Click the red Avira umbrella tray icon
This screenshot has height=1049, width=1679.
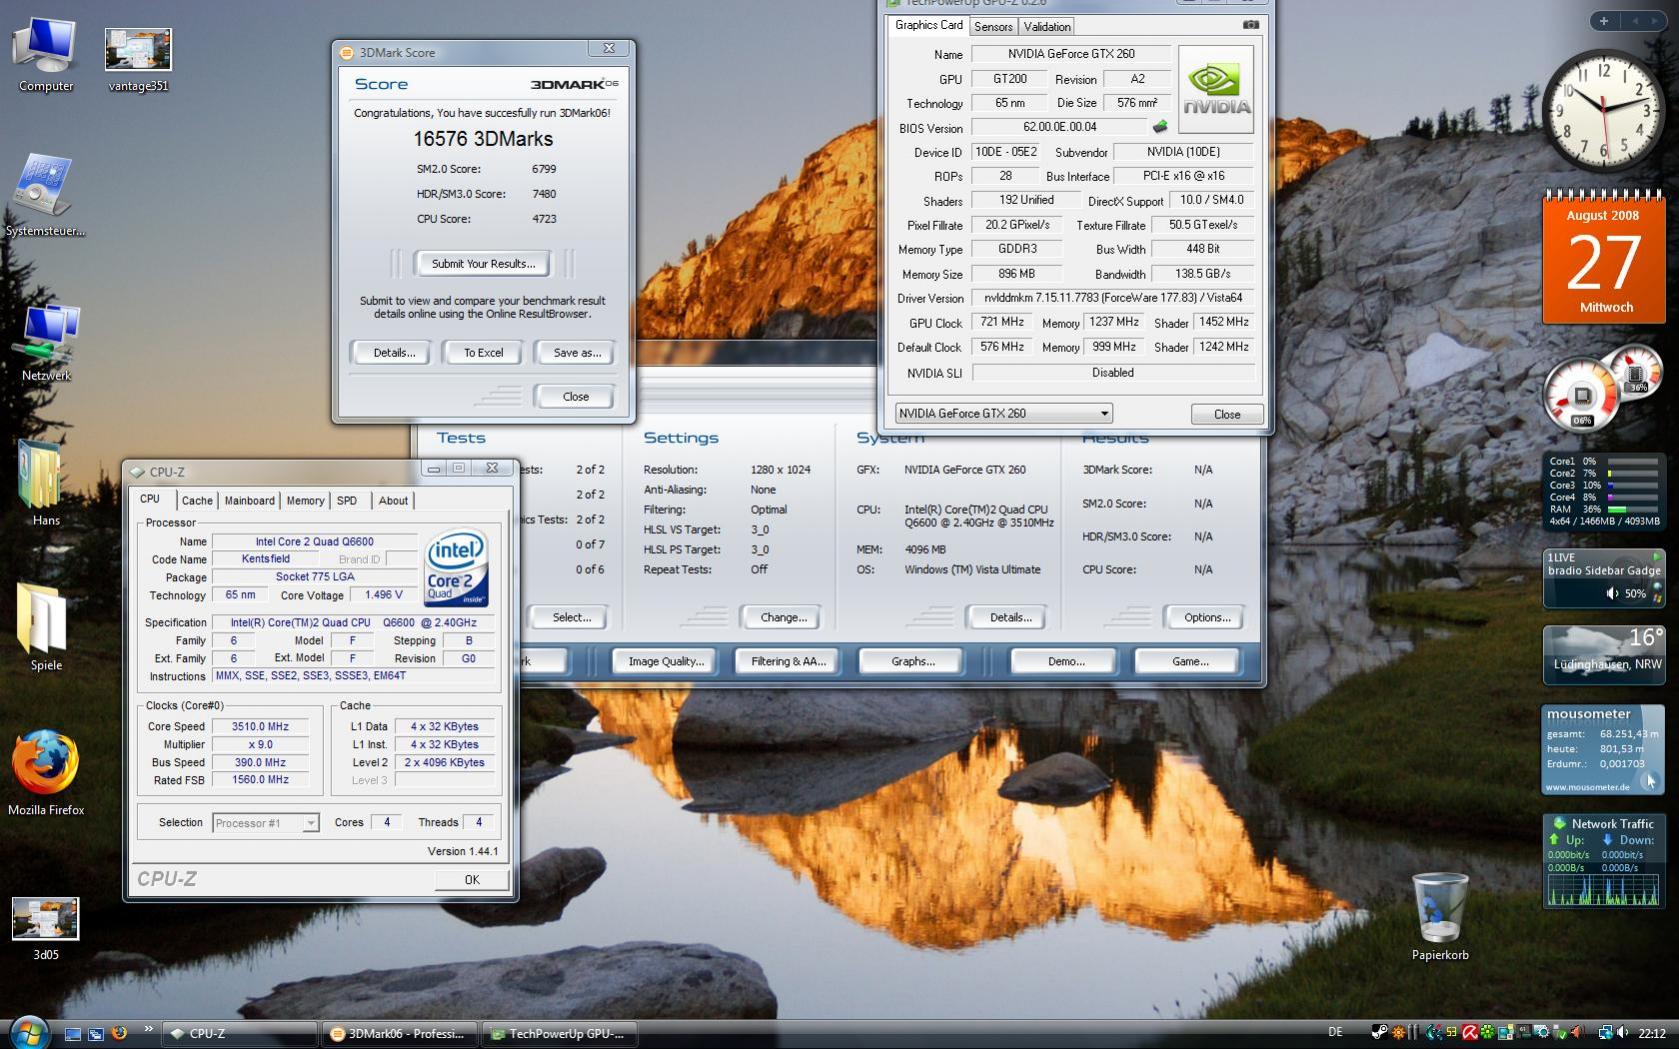pyautogui.click(x=1470, y=1033)
